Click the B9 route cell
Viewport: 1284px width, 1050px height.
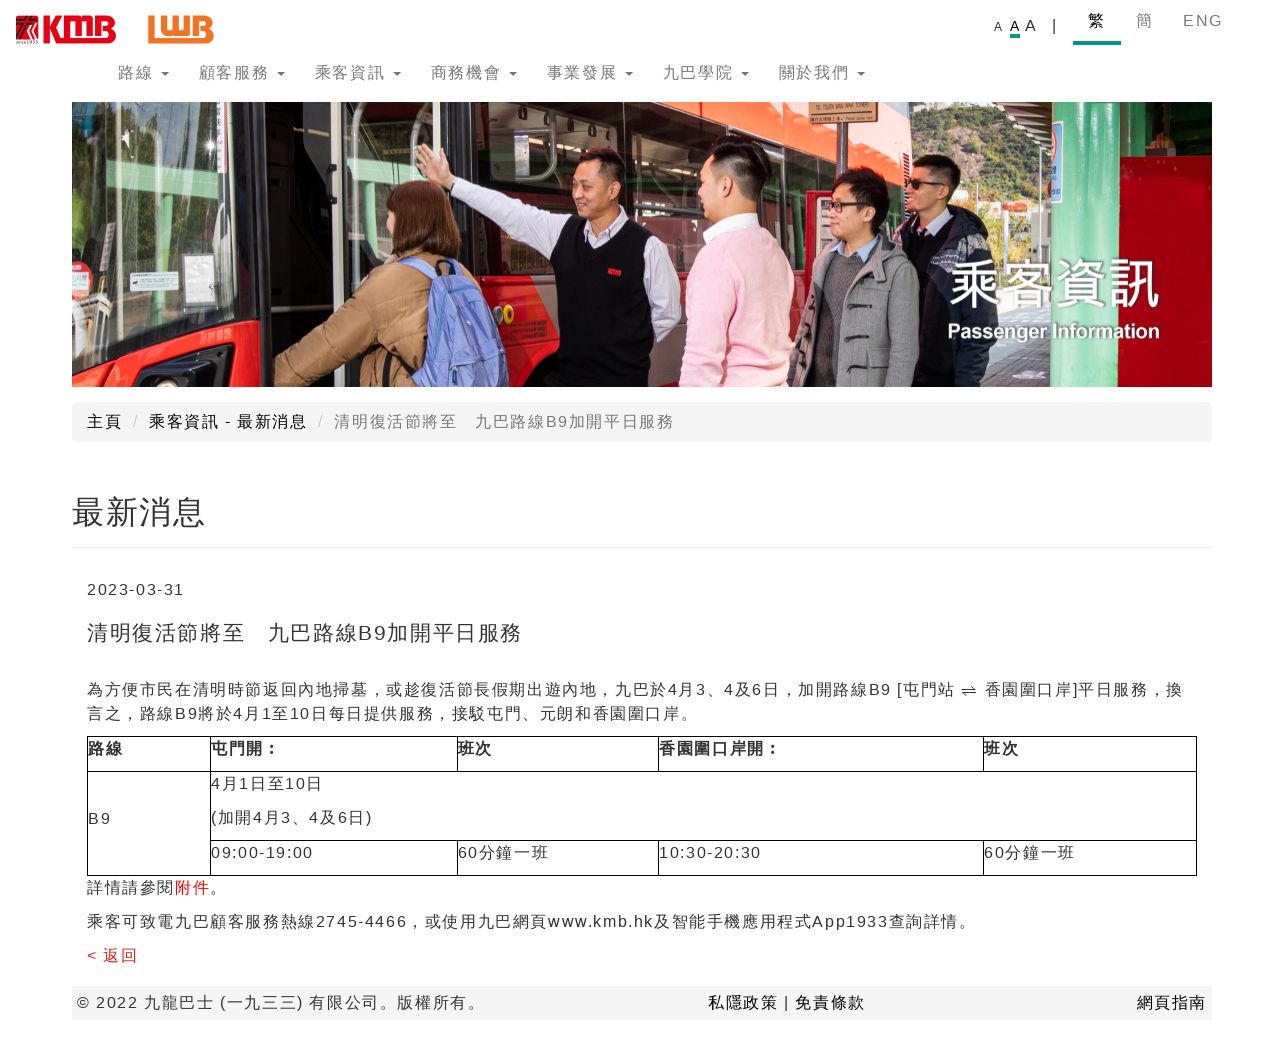pos(149,823)
